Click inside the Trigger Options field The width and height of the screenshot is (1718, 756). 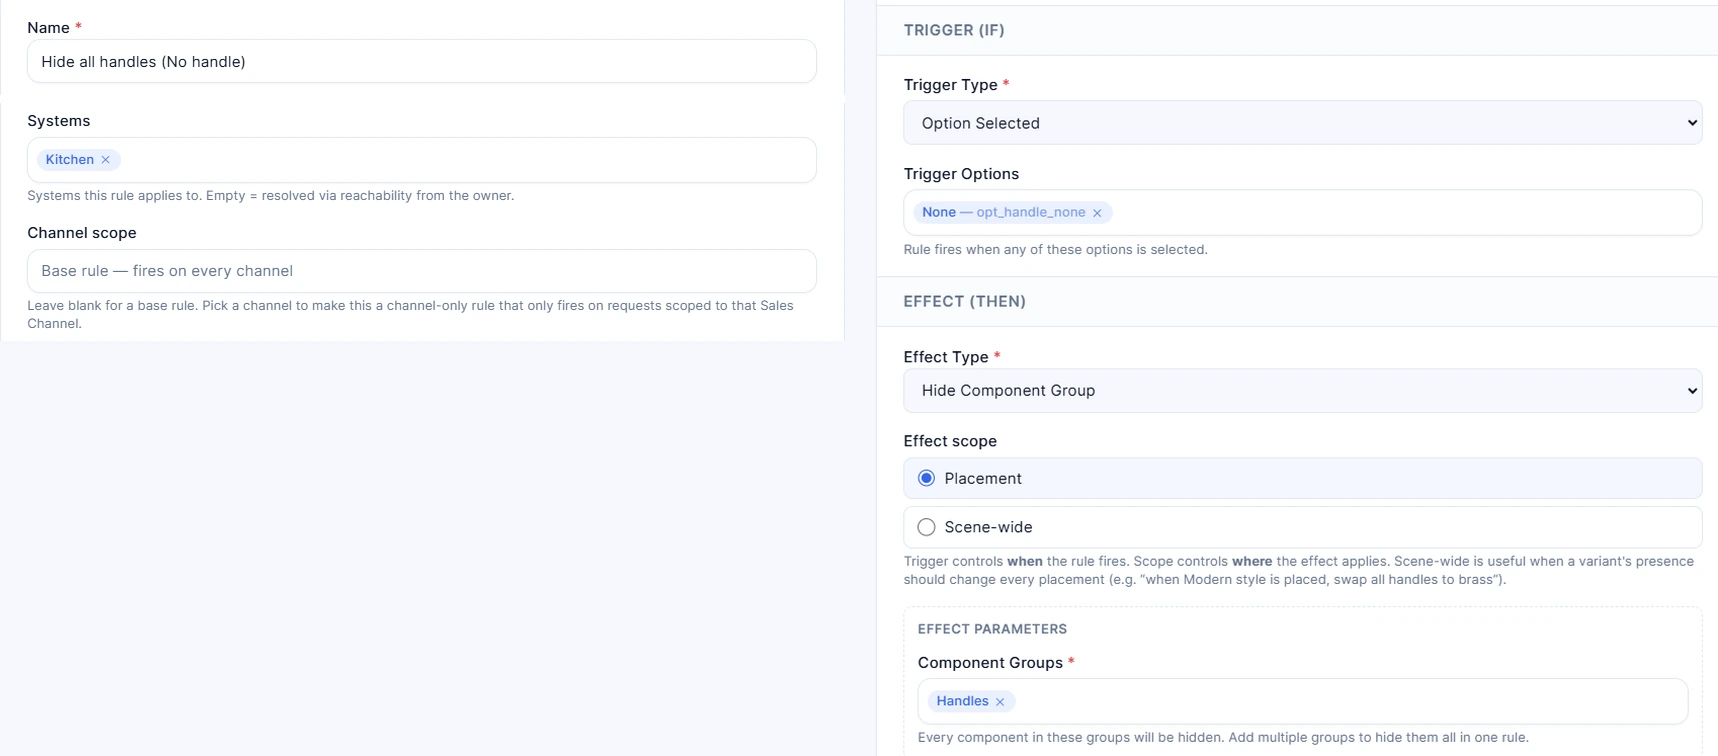point(1302,213)
